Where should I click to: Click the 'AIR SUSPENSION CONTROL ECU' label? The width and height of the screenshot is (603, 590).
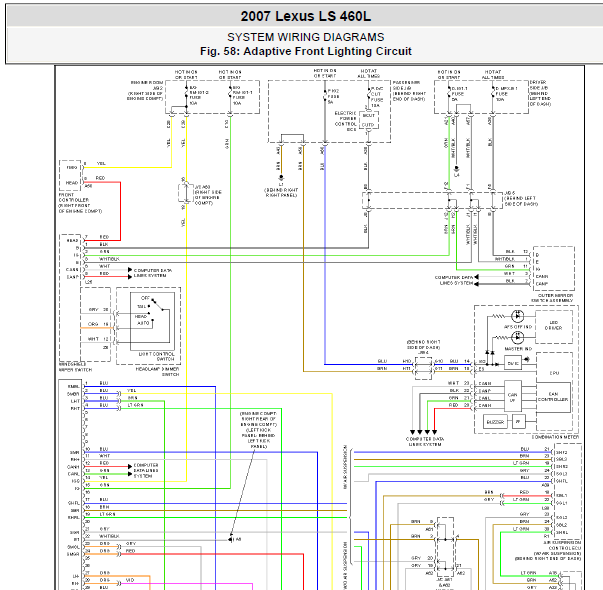pos(563,545)
